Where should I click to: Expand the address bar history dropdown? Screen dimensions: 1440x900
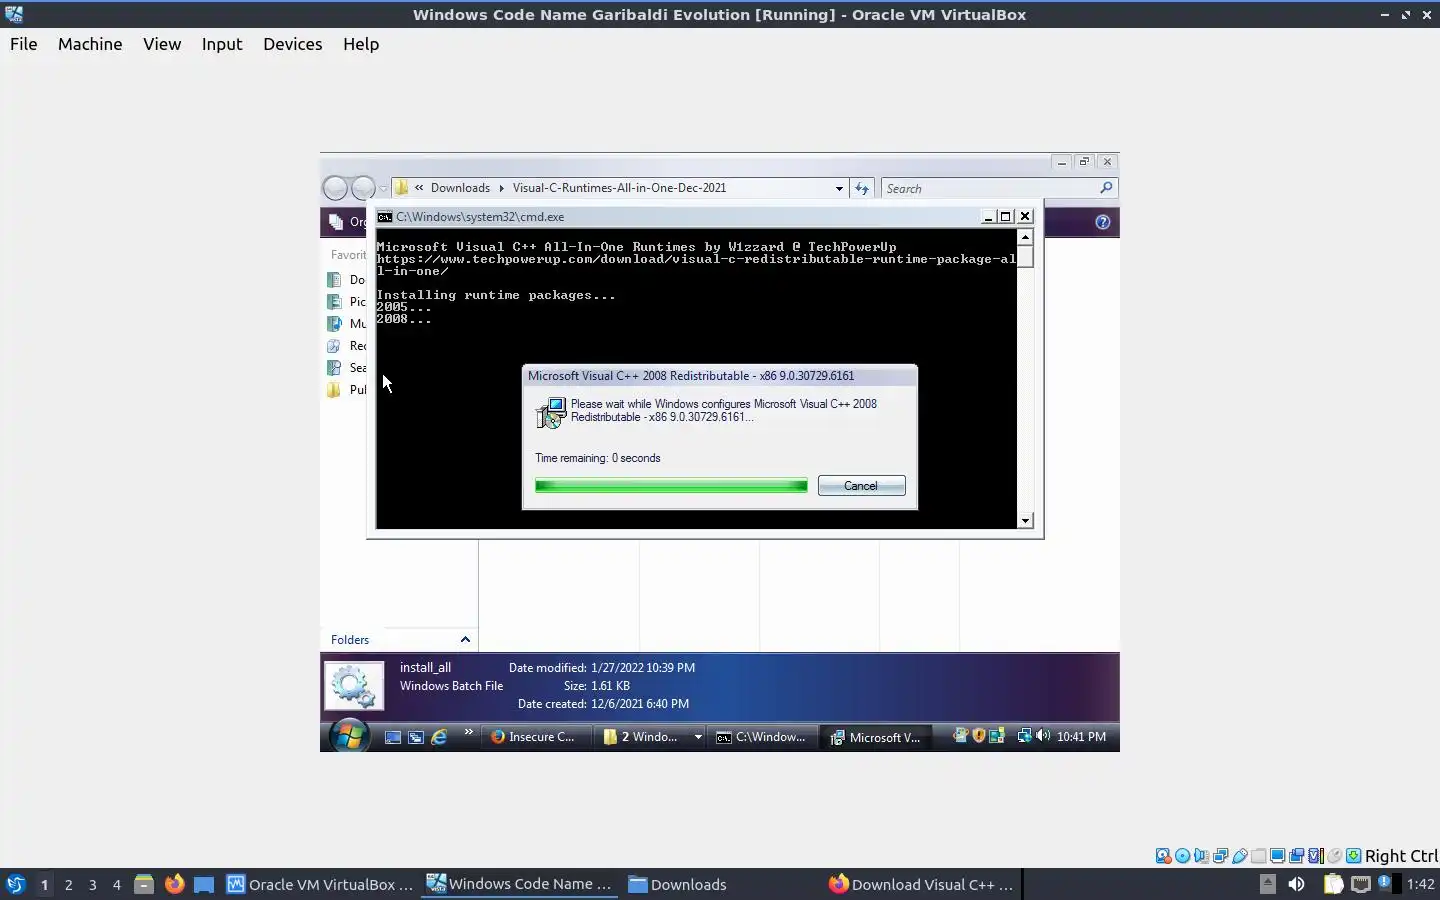(x=839, y=188)
